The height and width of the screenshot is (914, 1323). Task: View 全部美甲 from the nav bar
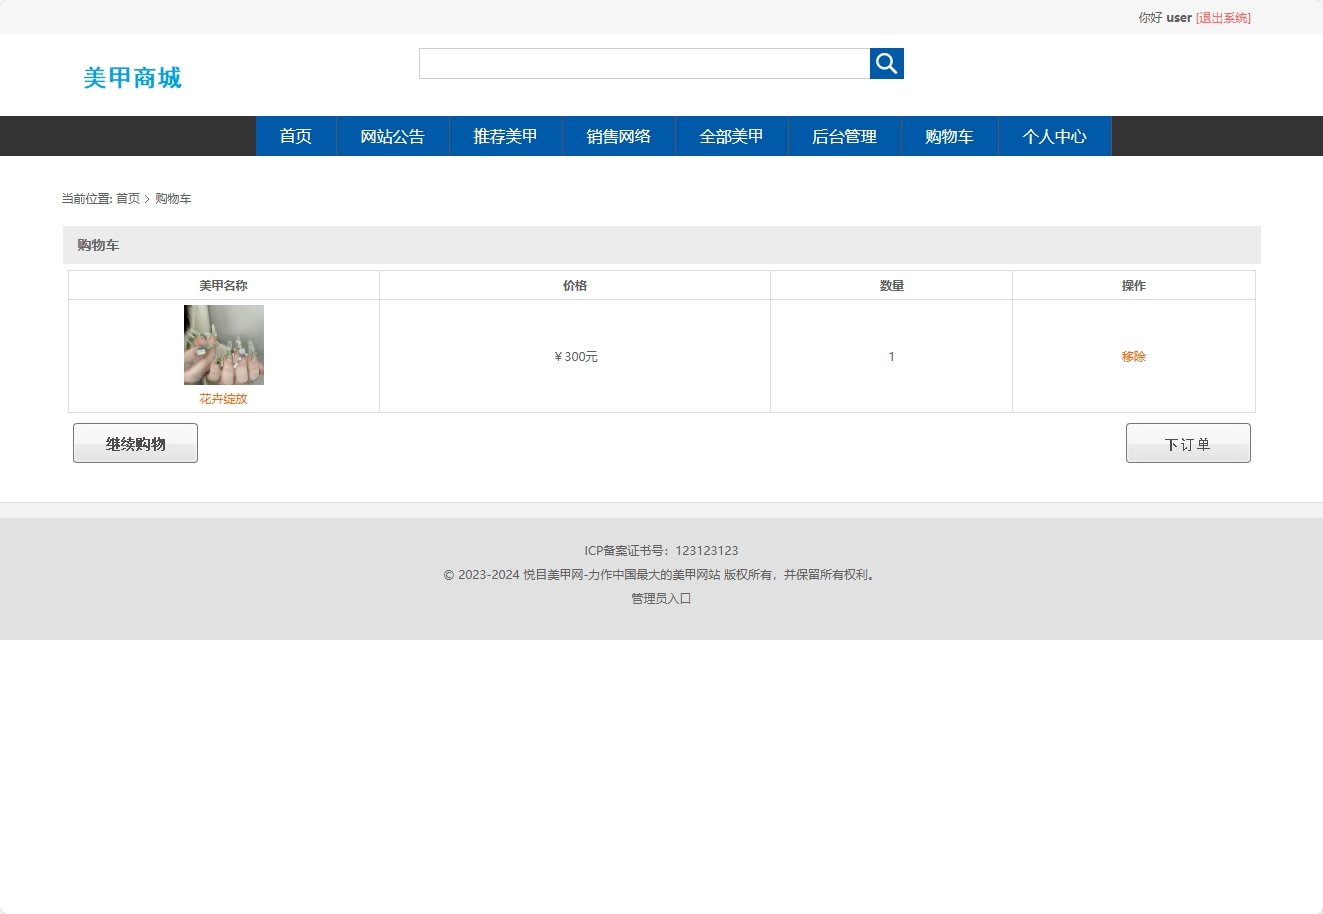coord(732,136)
